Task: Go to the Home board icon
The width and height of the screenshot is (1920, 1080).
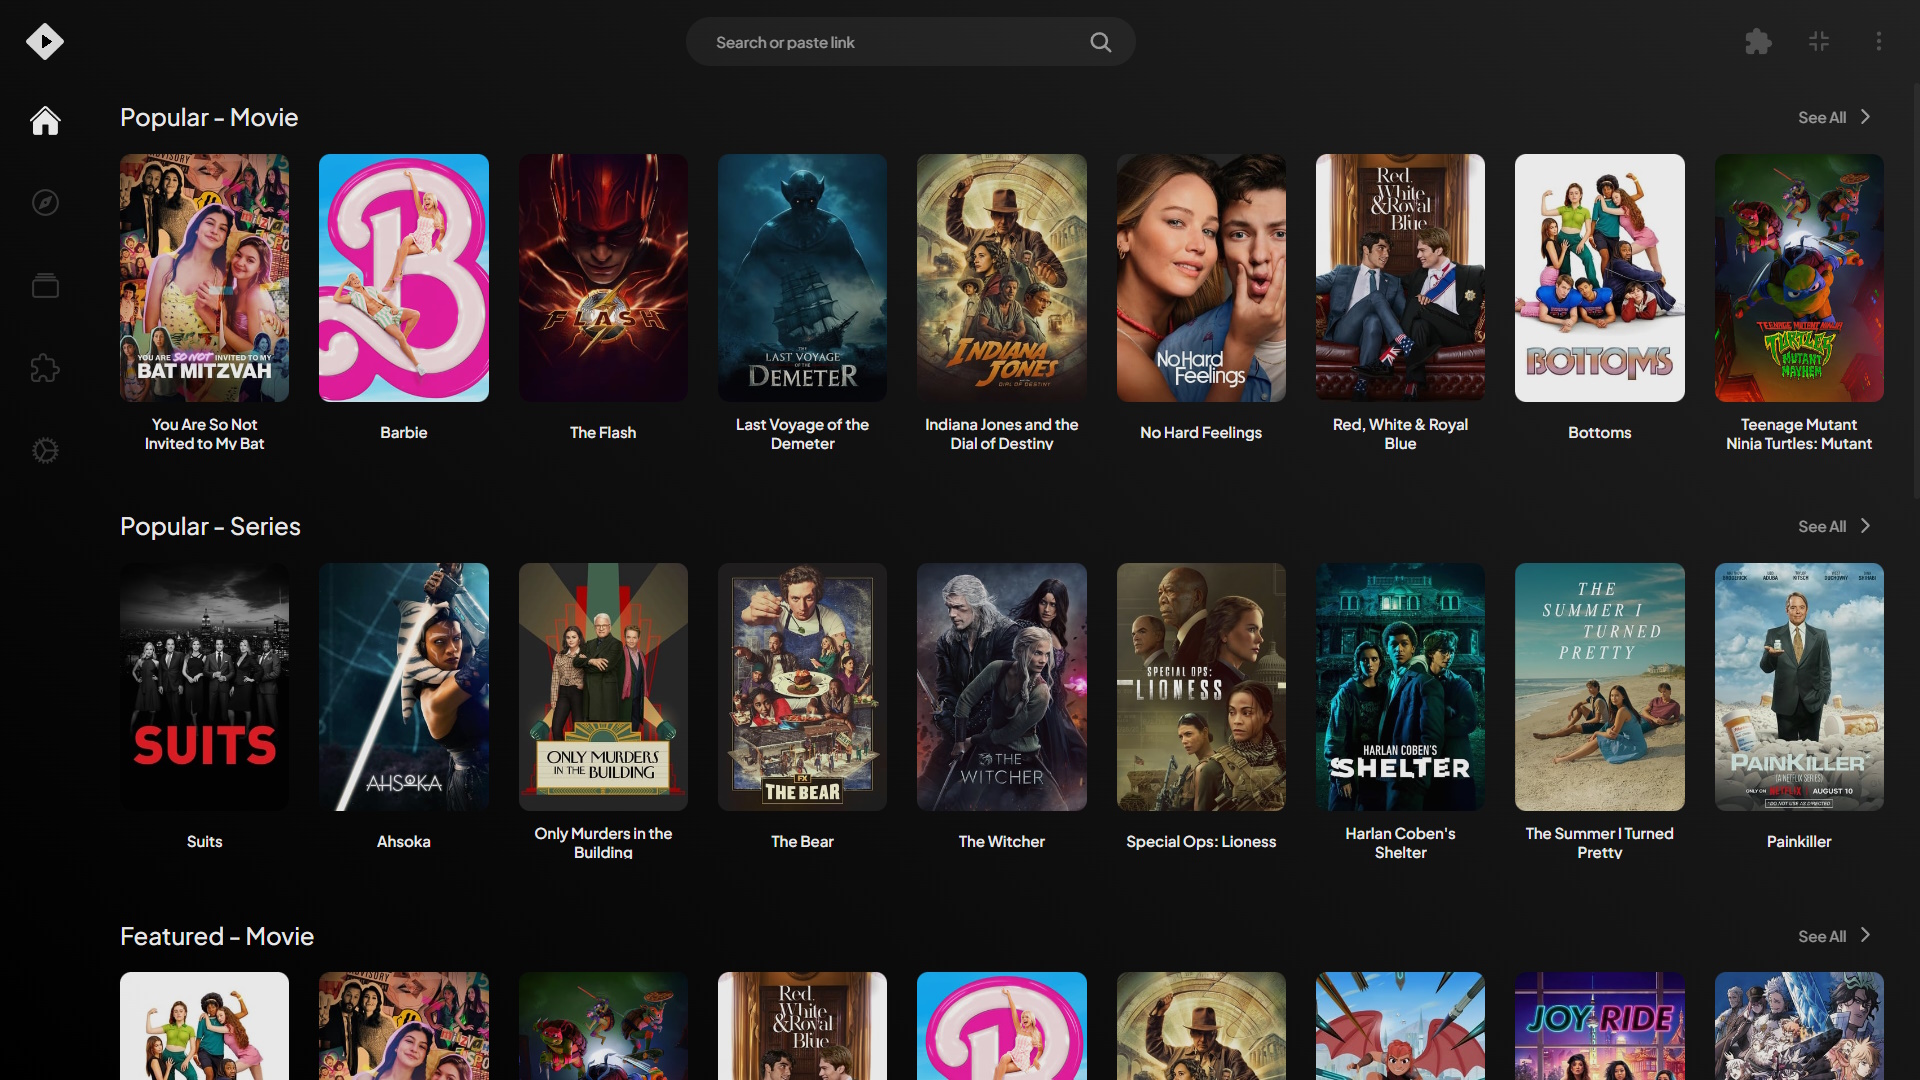Action: pos(45,121)
